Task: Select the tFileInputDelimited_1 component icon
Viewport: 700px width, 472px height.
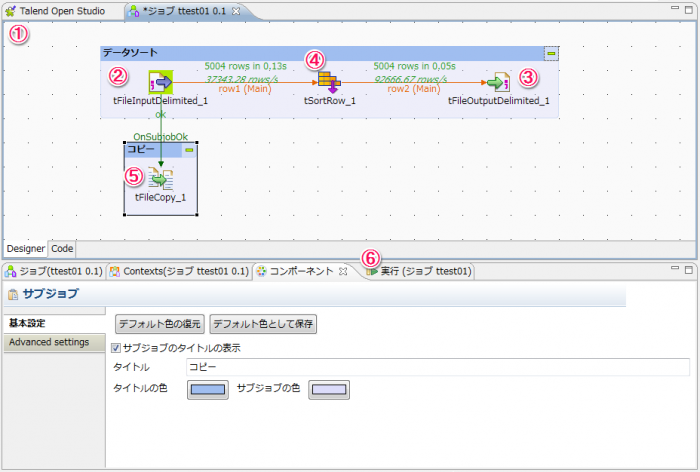Action: (x=161, y=82)
